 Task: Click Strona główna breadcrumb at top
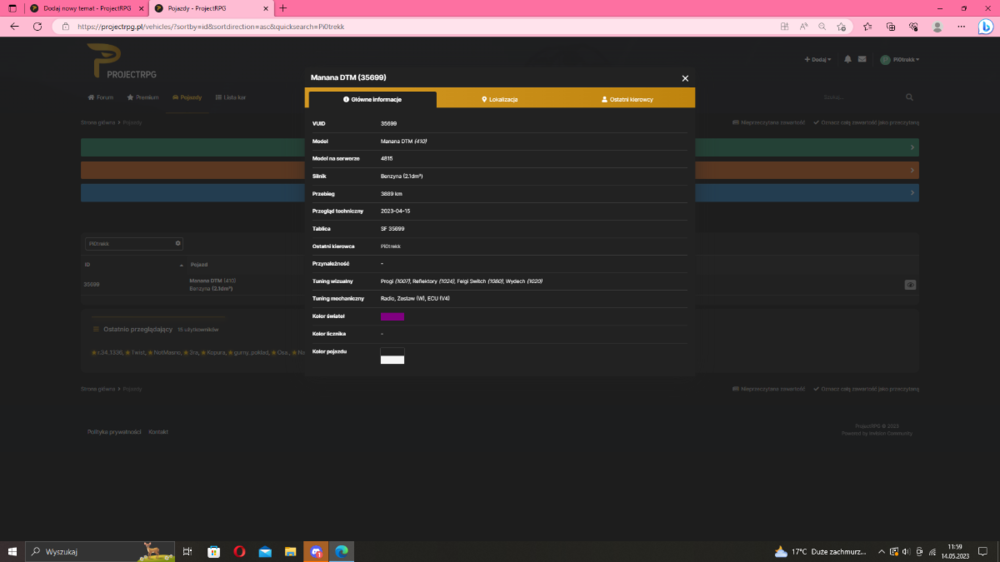pyautogui.click(x=98, y=122)
